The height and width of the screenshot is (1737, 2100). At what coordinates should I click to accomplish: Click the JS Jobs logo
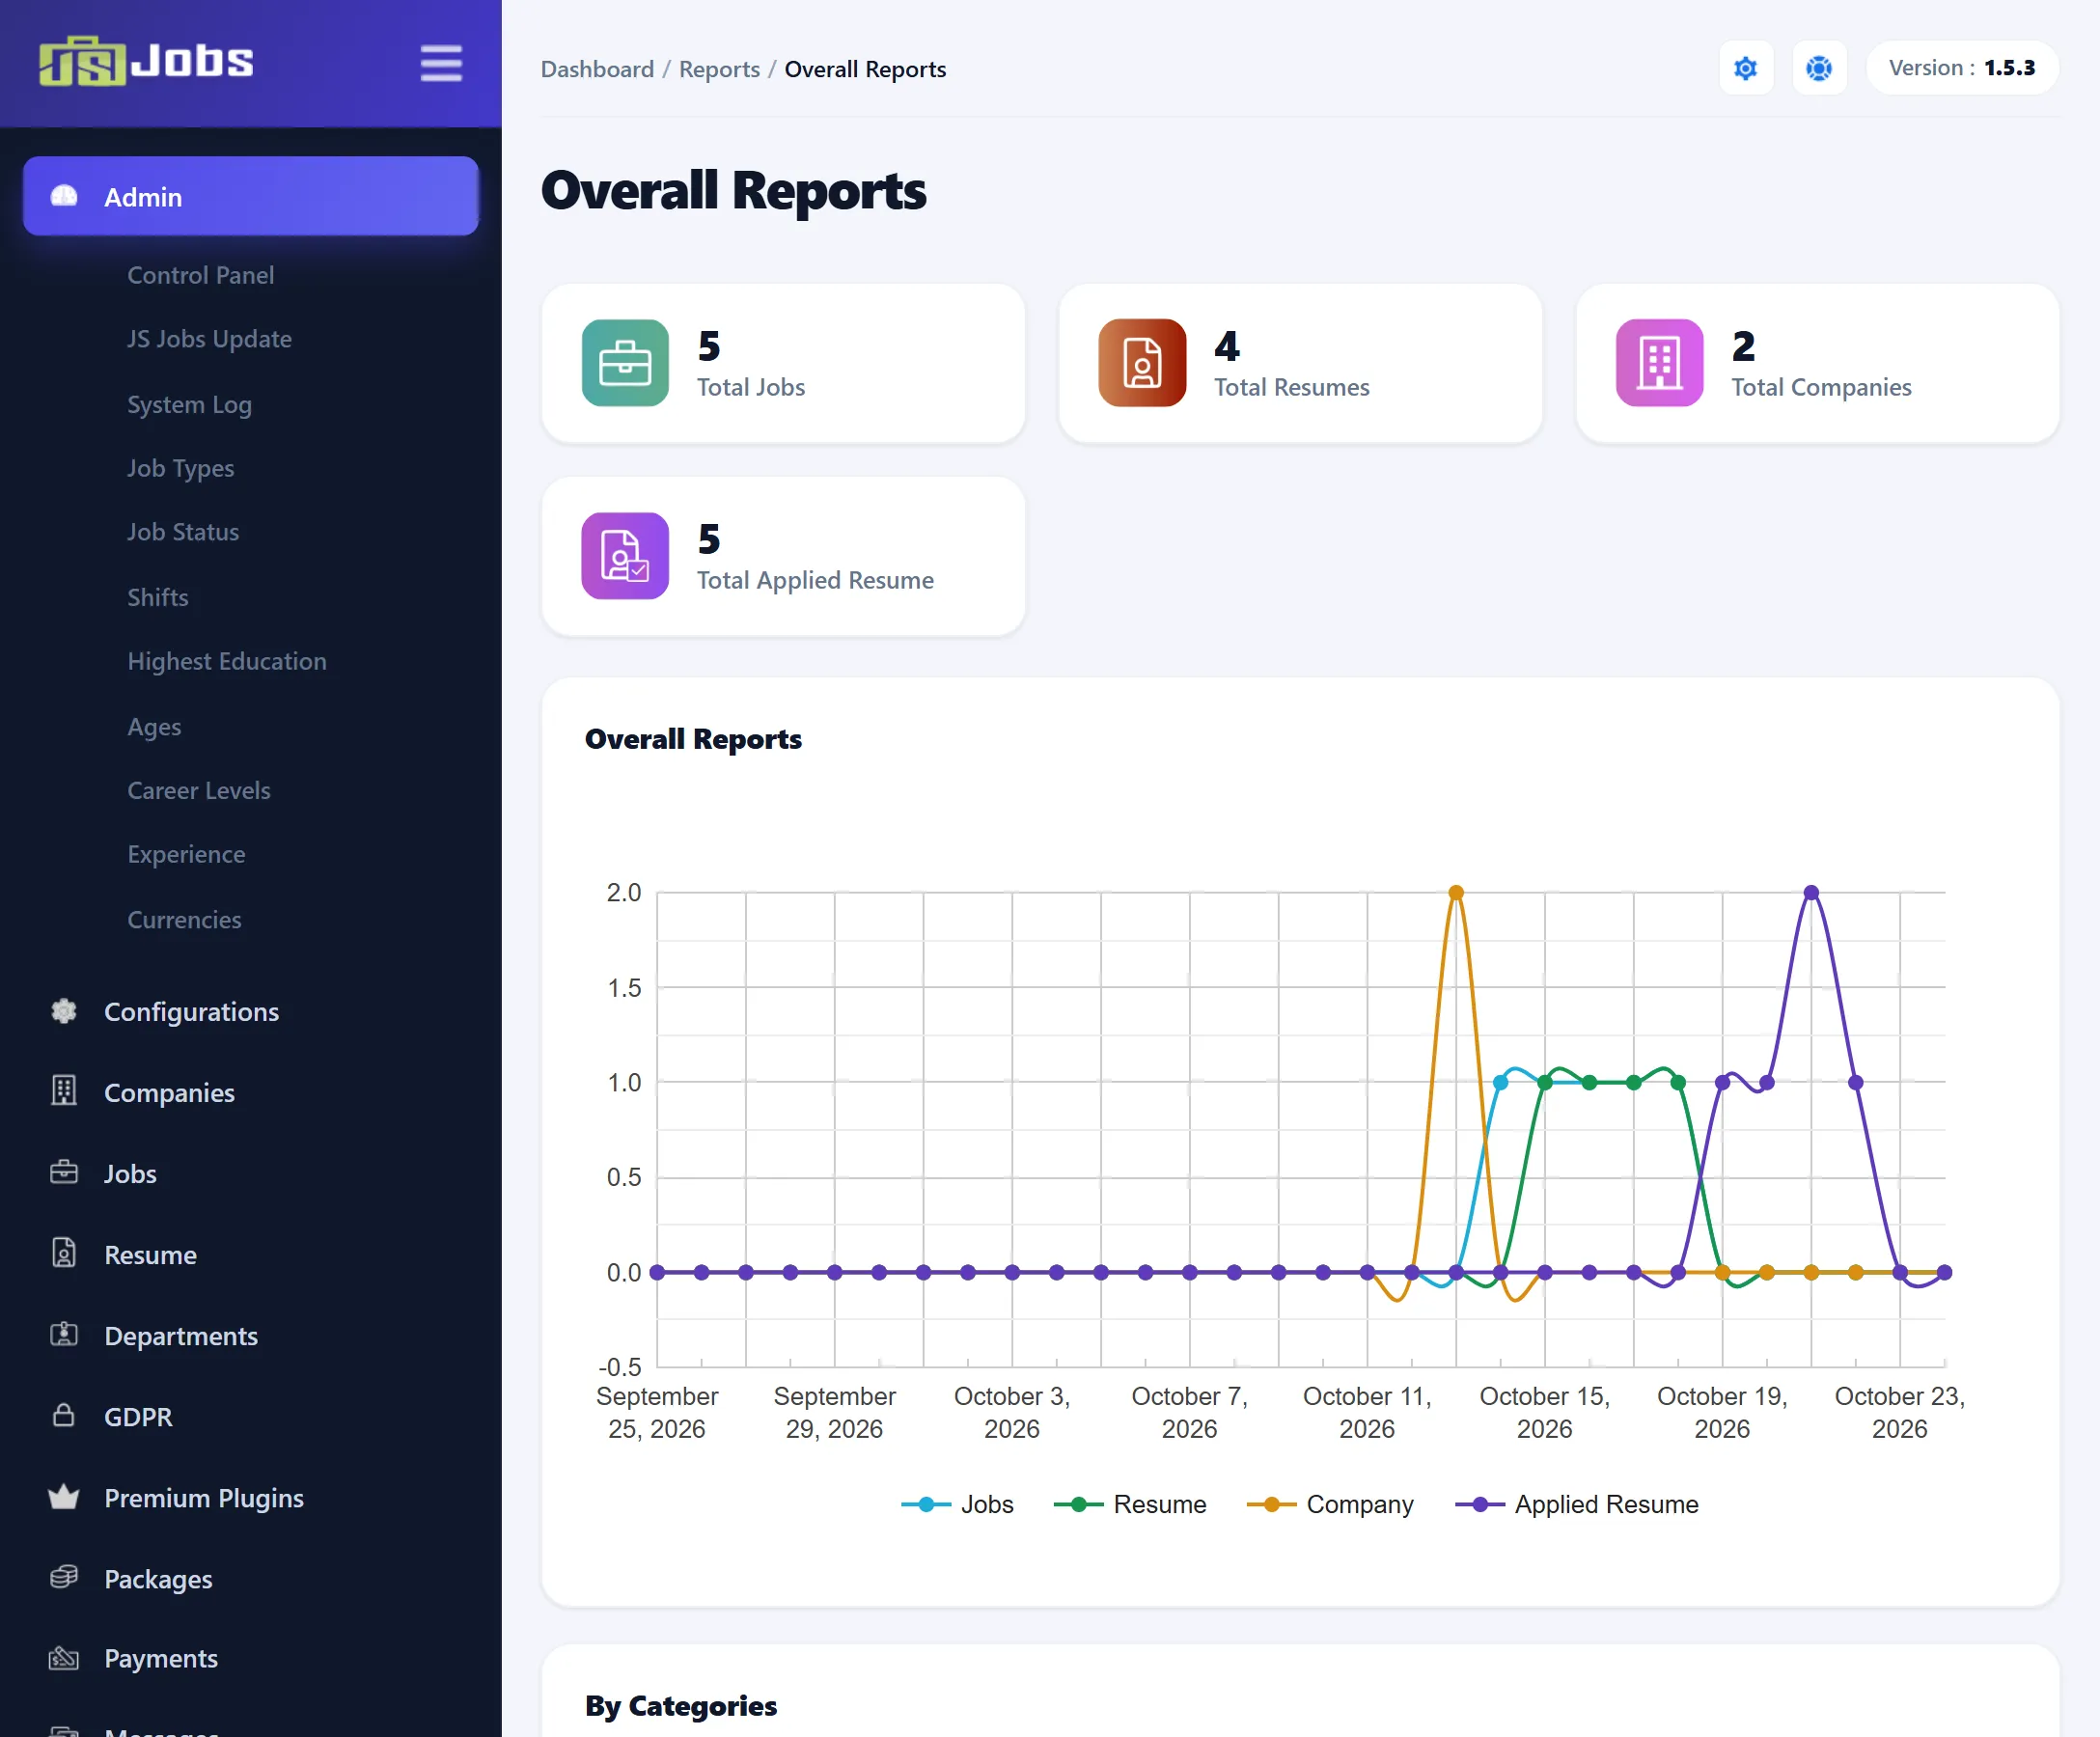click(x=146, y=61)
